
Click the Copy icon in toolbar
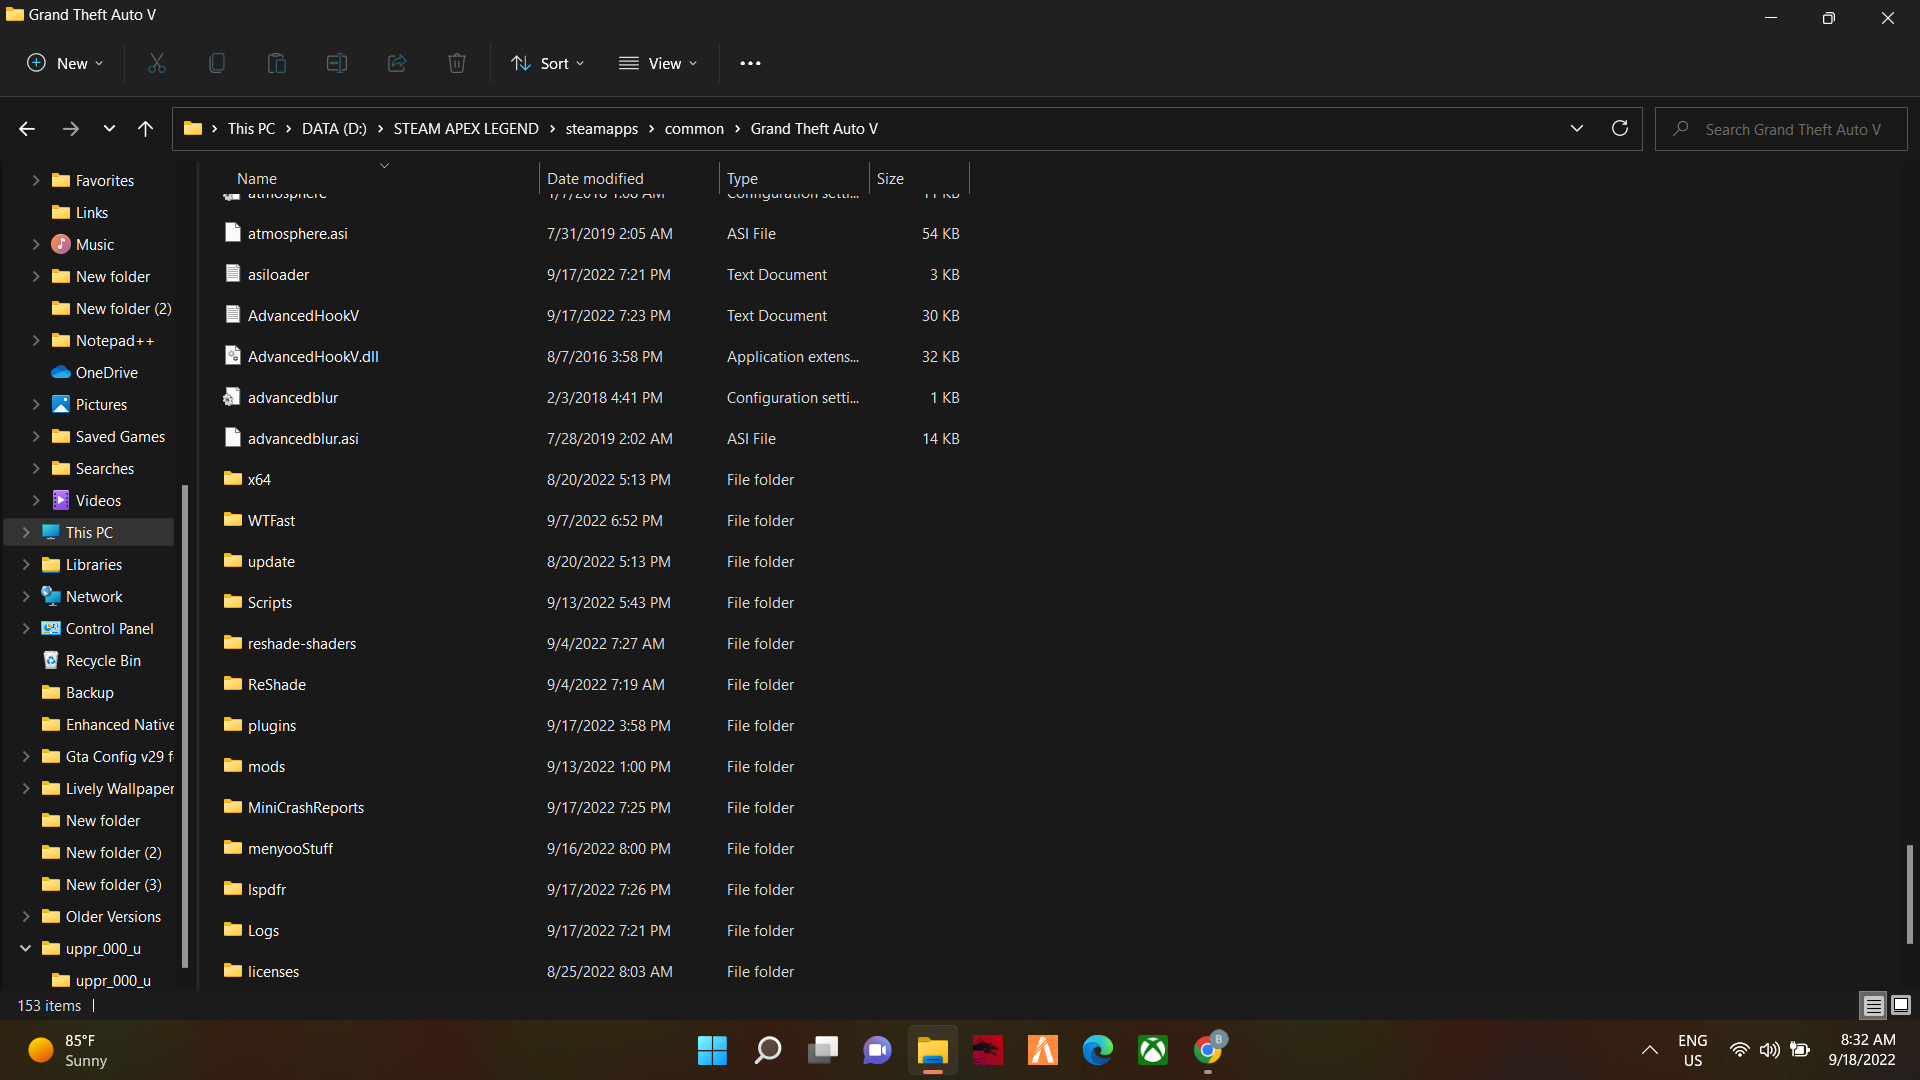tap(217, 63)
